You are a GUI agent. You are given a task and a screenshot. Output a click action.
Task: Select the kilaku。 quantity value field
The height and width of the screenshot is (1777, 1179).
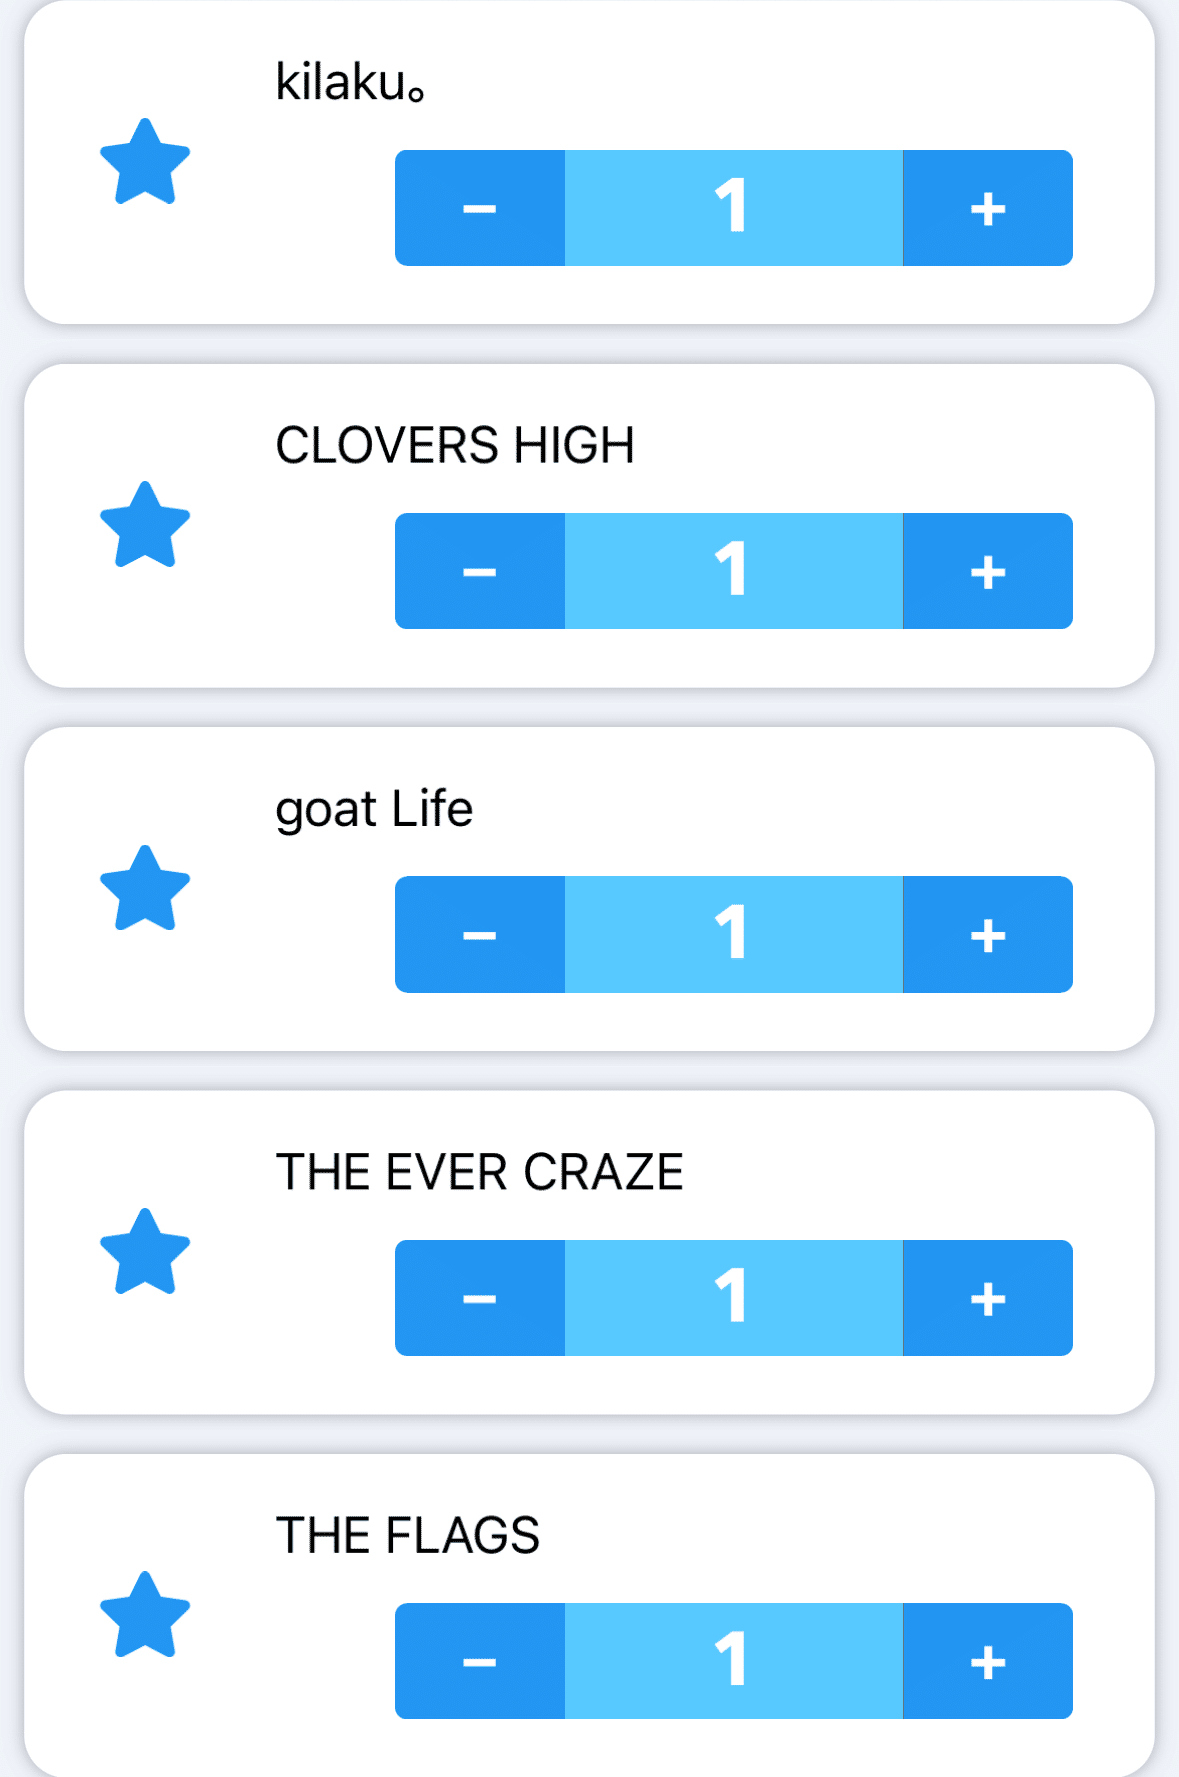pyautogui.click(x=733, y=208)
